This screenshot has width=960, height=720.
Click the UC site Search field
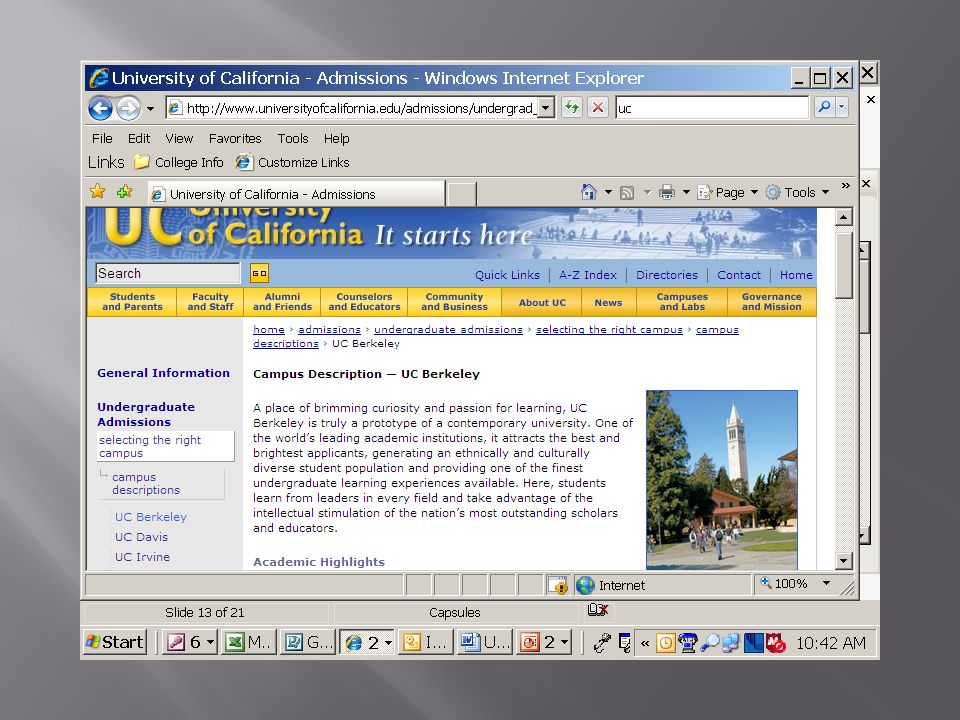point(168,273)
